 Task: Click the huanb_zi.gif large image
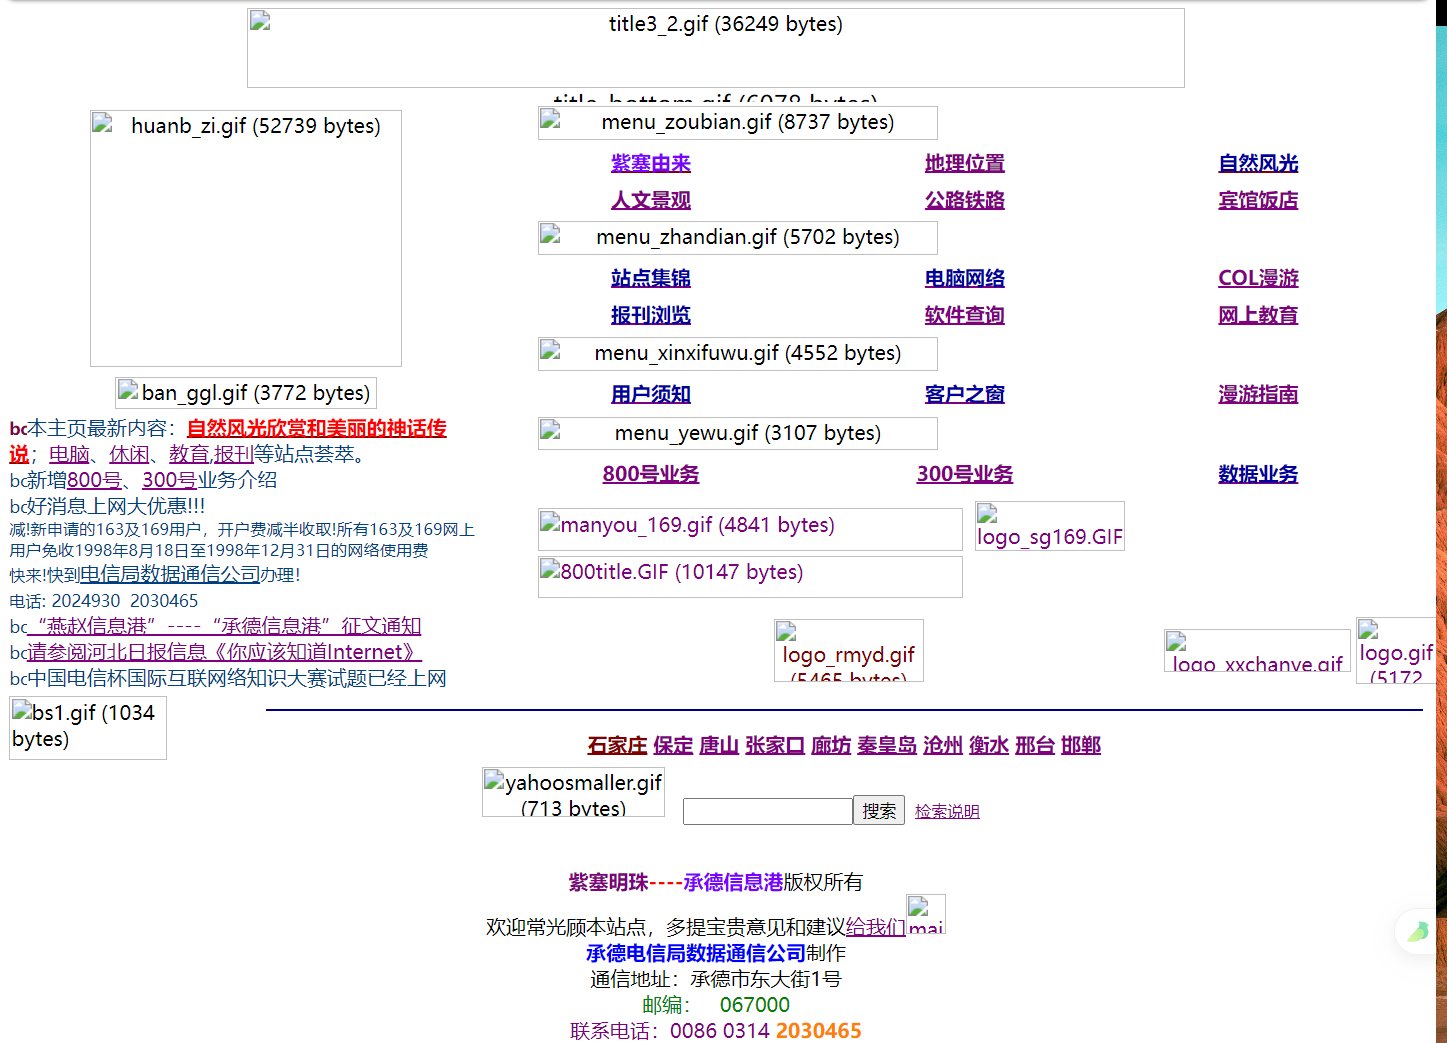point(246,238)
